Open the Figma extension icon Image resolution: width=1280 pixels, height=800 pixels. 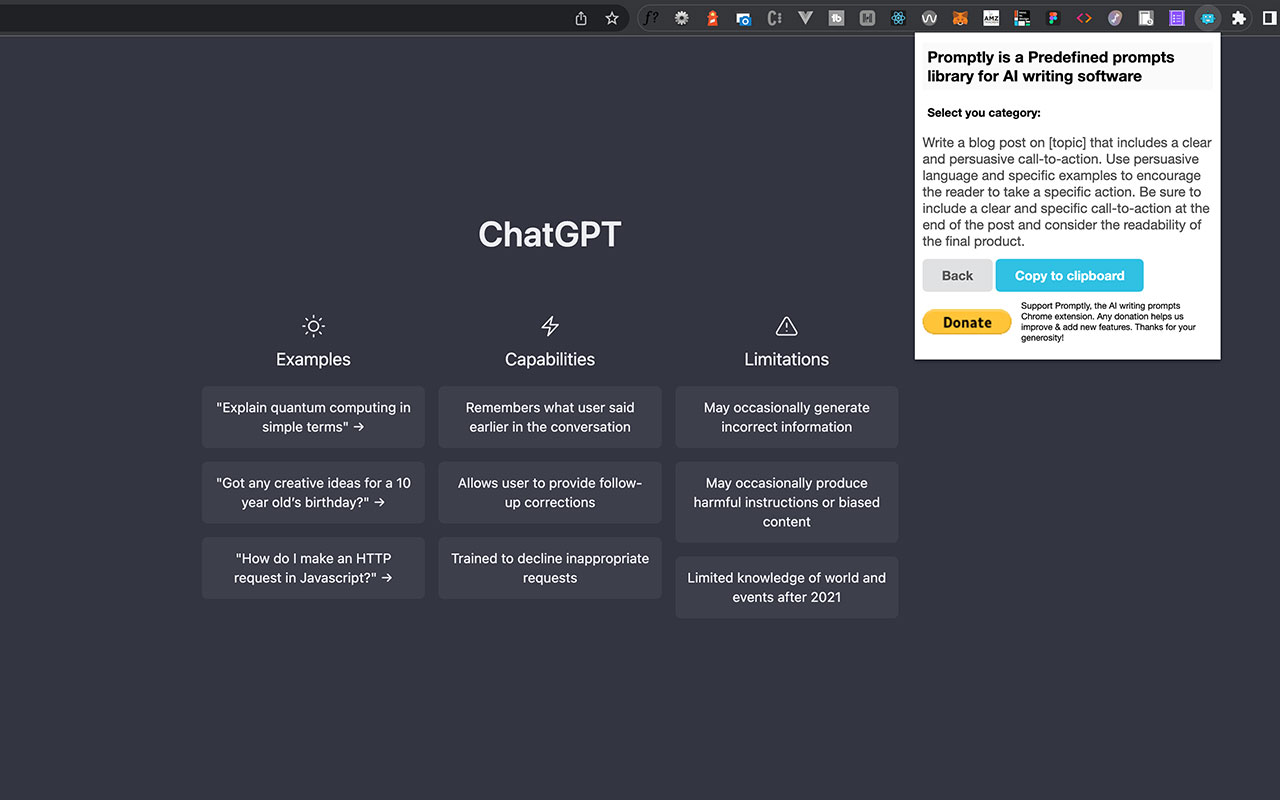pyautogui.click(x=1053, y=18)
